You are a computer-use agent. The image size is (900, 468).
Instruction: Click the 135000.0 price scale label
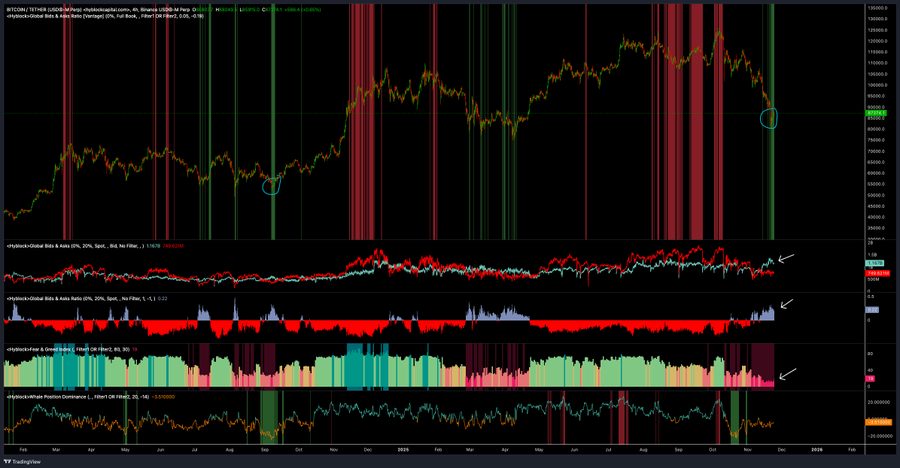(877, 8)
